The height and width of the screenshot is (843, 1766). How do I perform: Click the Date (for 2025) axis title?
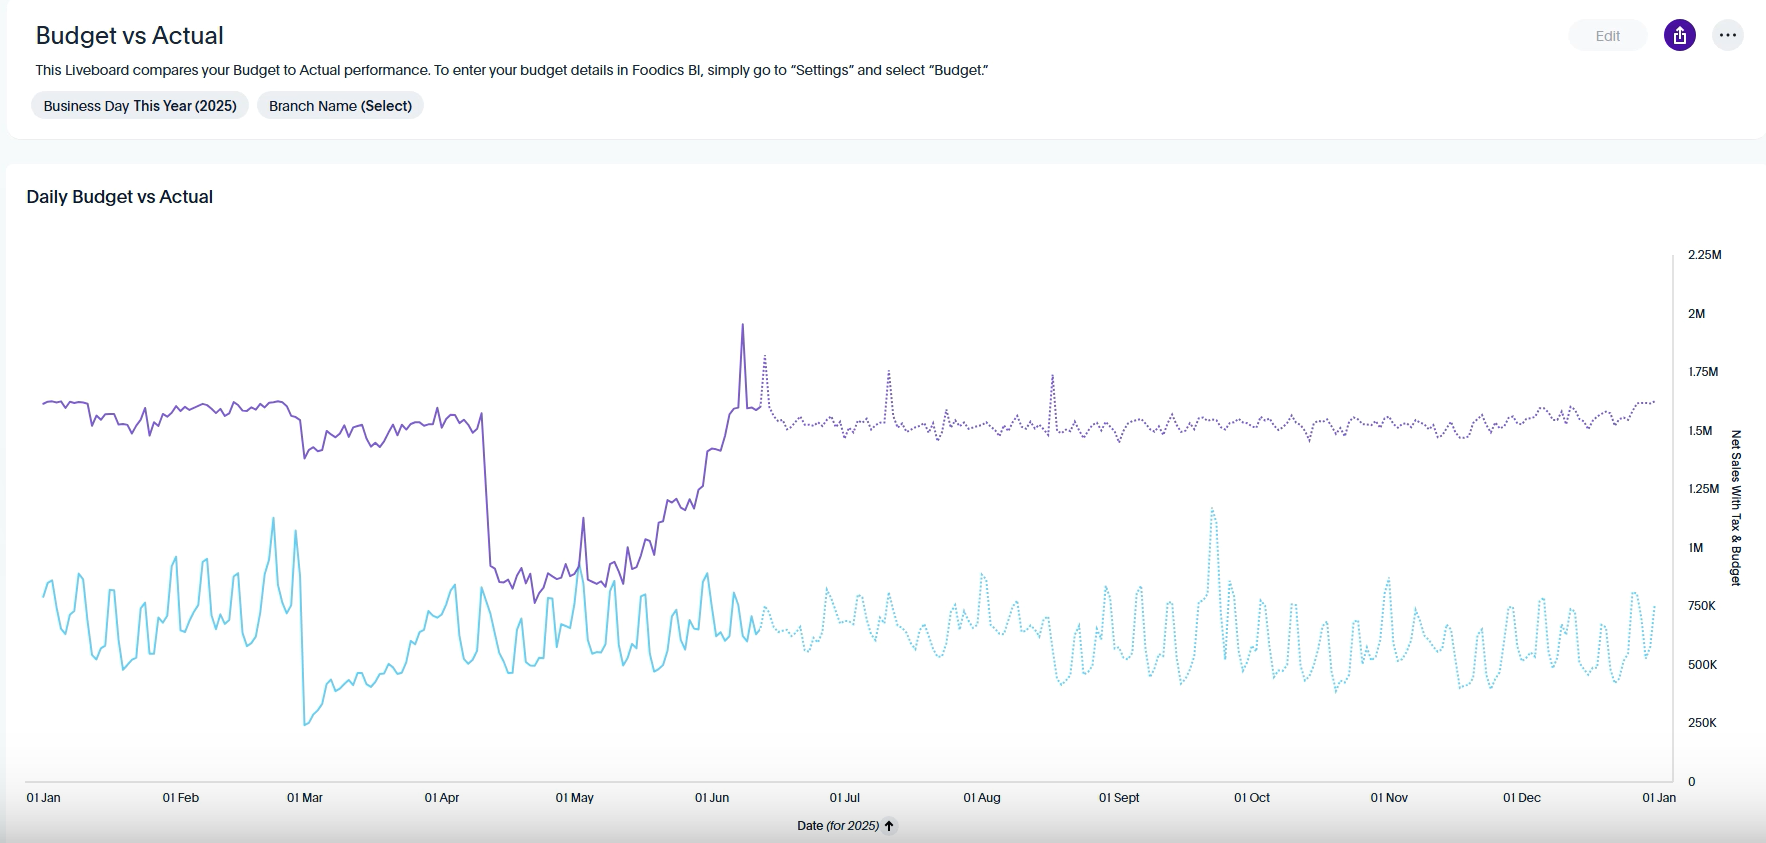(837, 826)
